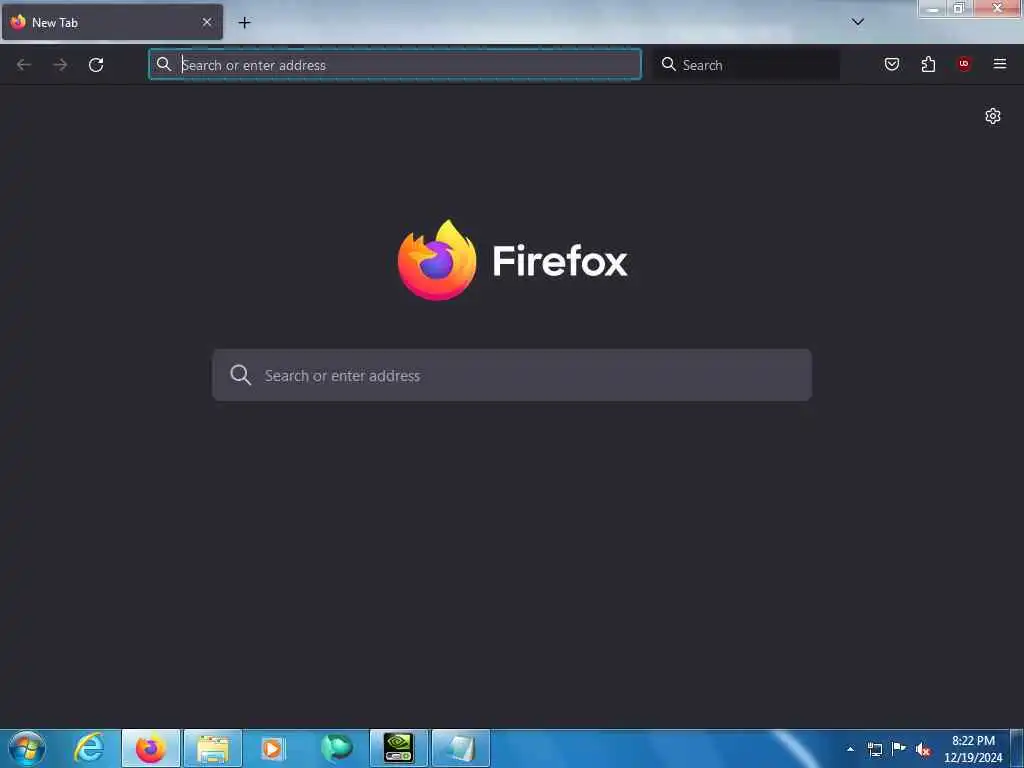Open the green chat bubble taskbar app
Viewport: 1024px width, 768px height.
tap(336, 748)
